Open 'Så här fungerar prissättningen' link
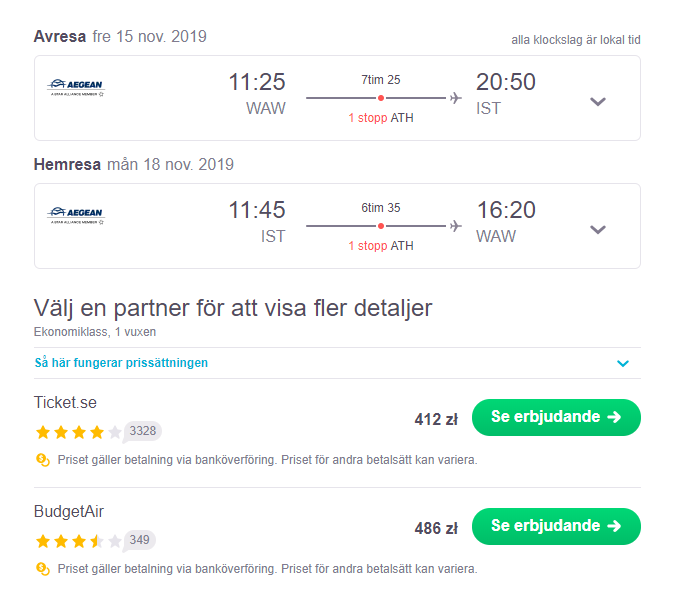This screenshot has height=593, width=679. tap(121, 363)
